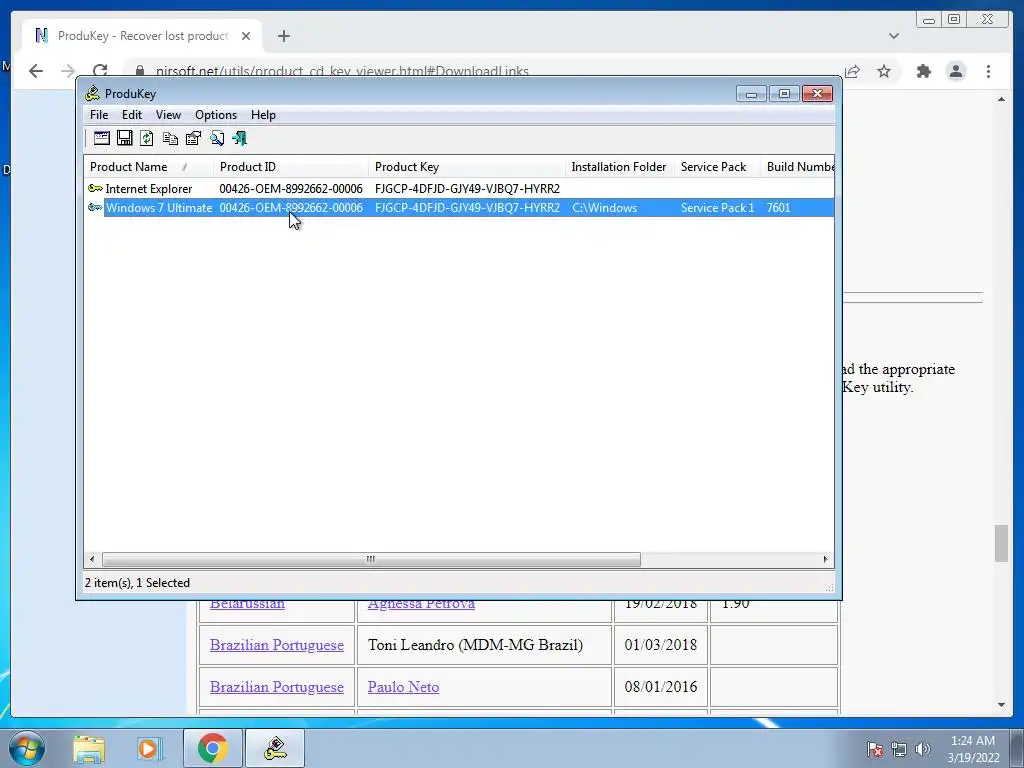Open the Paulo Neto link

[x=403, y=687]
